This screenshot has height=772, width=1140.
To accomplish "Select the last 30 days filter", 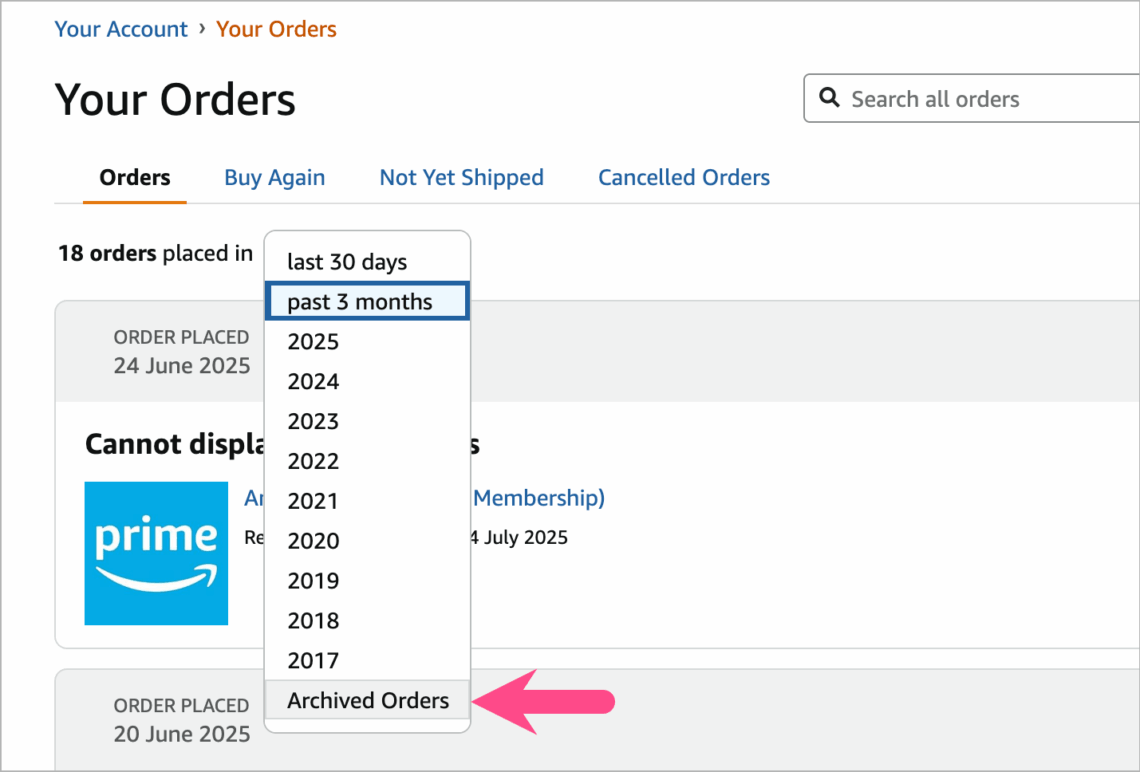I will click(x=345, y=262).
